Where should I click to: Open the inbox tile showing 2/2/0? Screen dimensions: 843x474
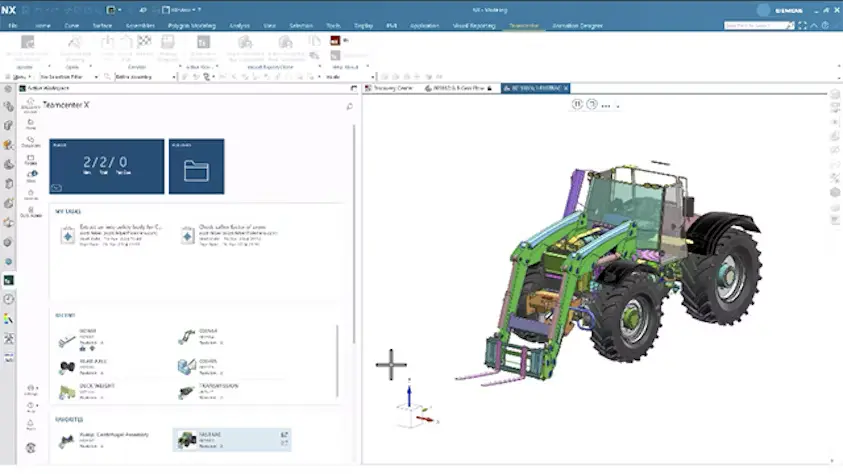106,166
